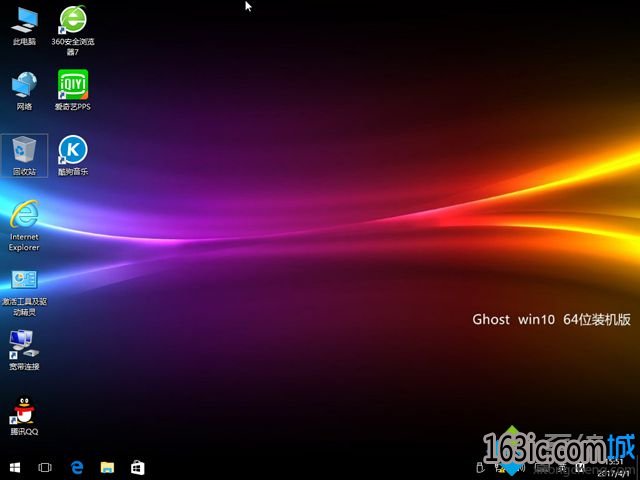Open 酷狗音乐 (Kugou Music) shortcut
This screenshot has height=480, width=640.
point(72,152)
